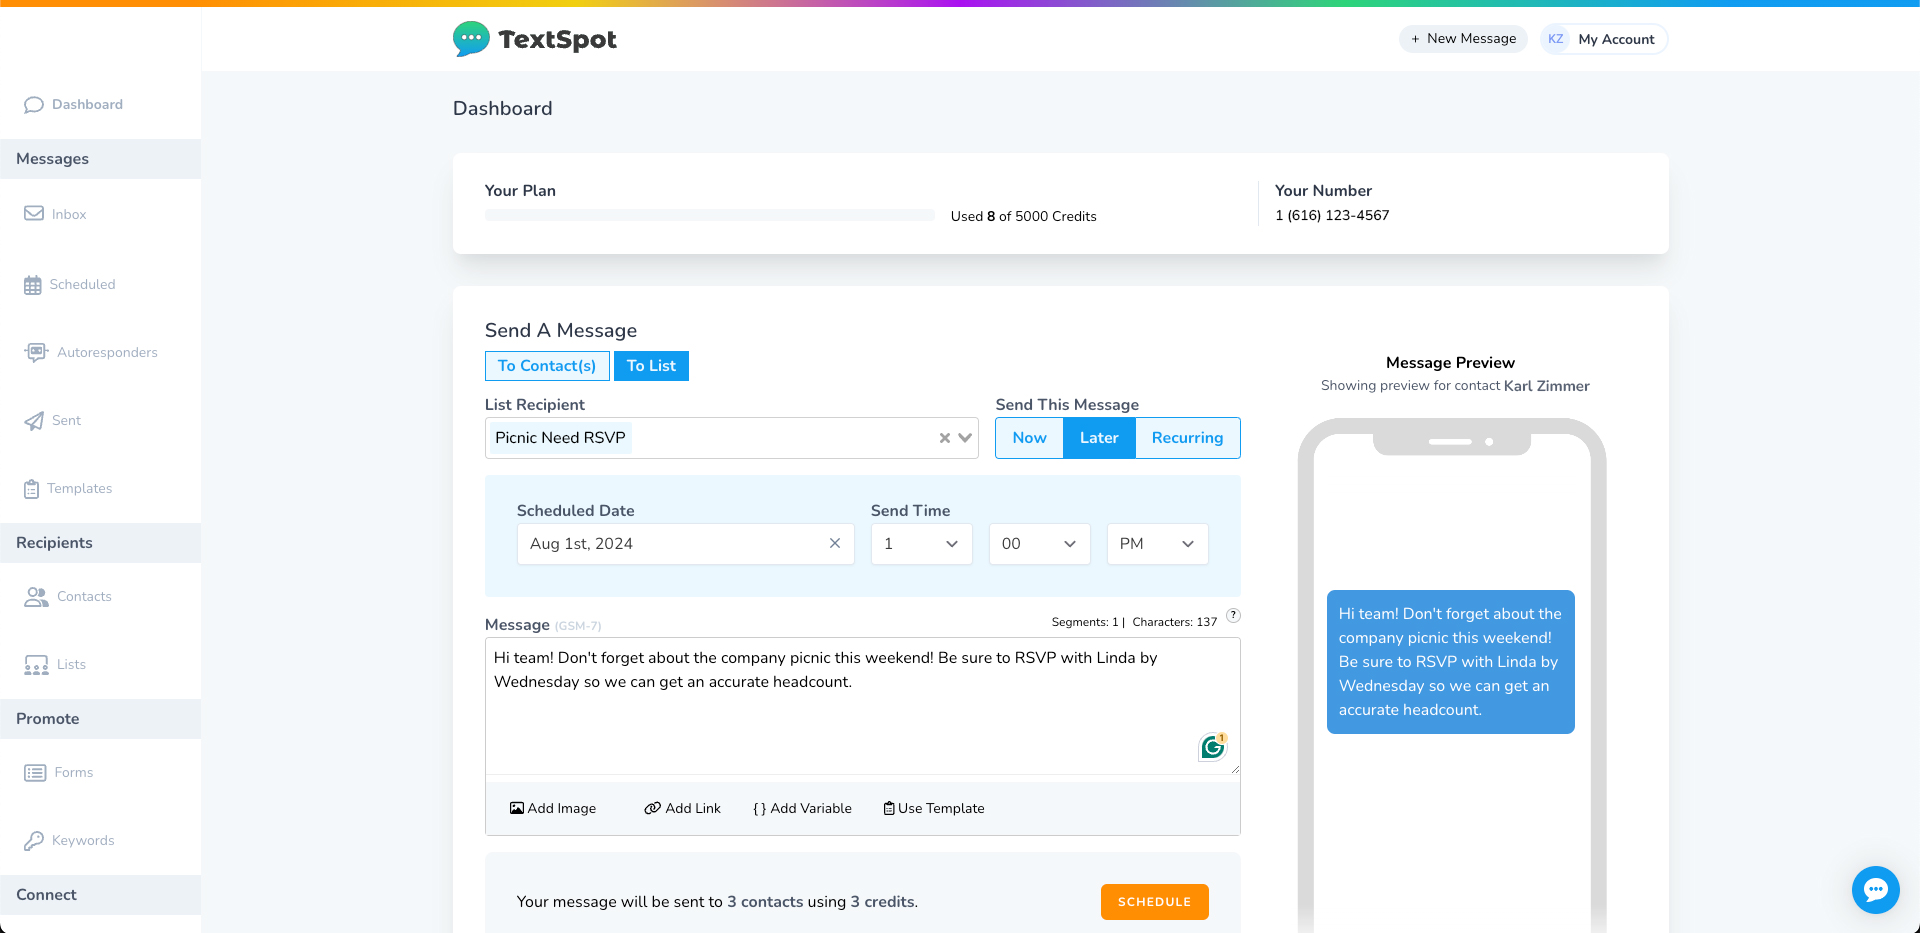Image resolution: width=1920 pixels, height=933 pixels.
Task: Clear the scheduled date field
Action: (x=835, y=543)
